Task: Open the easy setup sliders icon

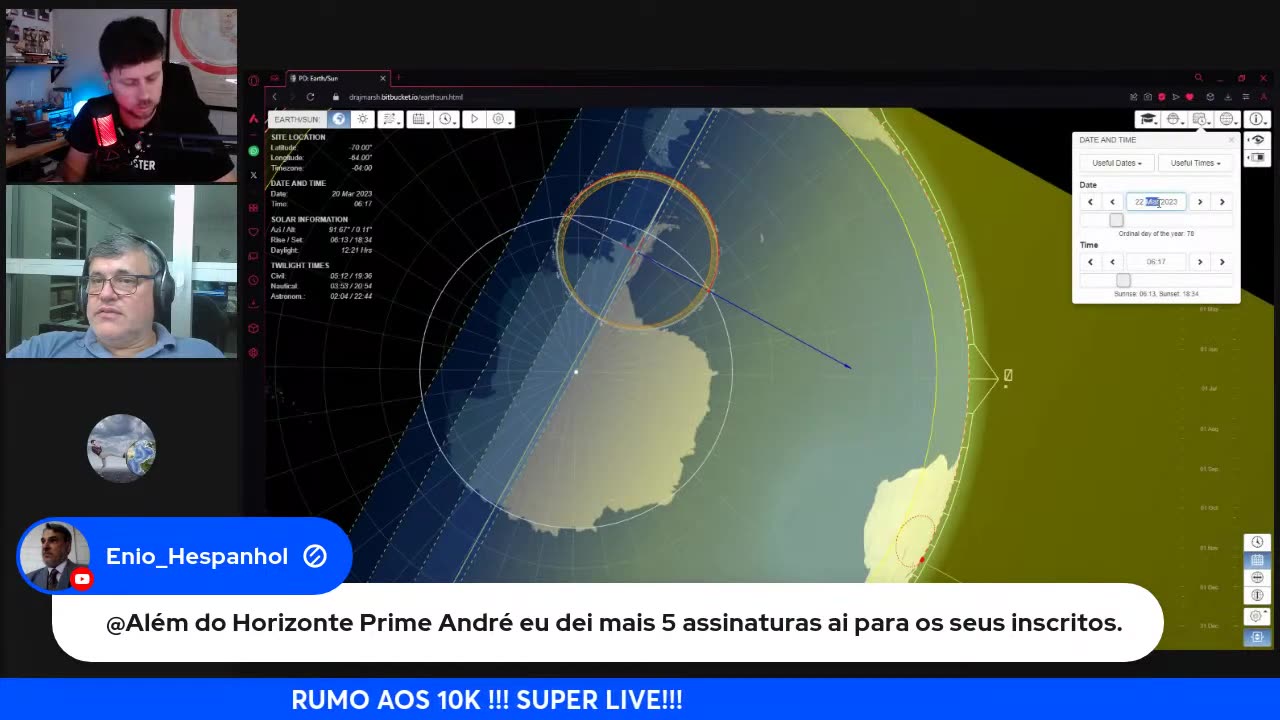Action: [x=1246, y=97]
